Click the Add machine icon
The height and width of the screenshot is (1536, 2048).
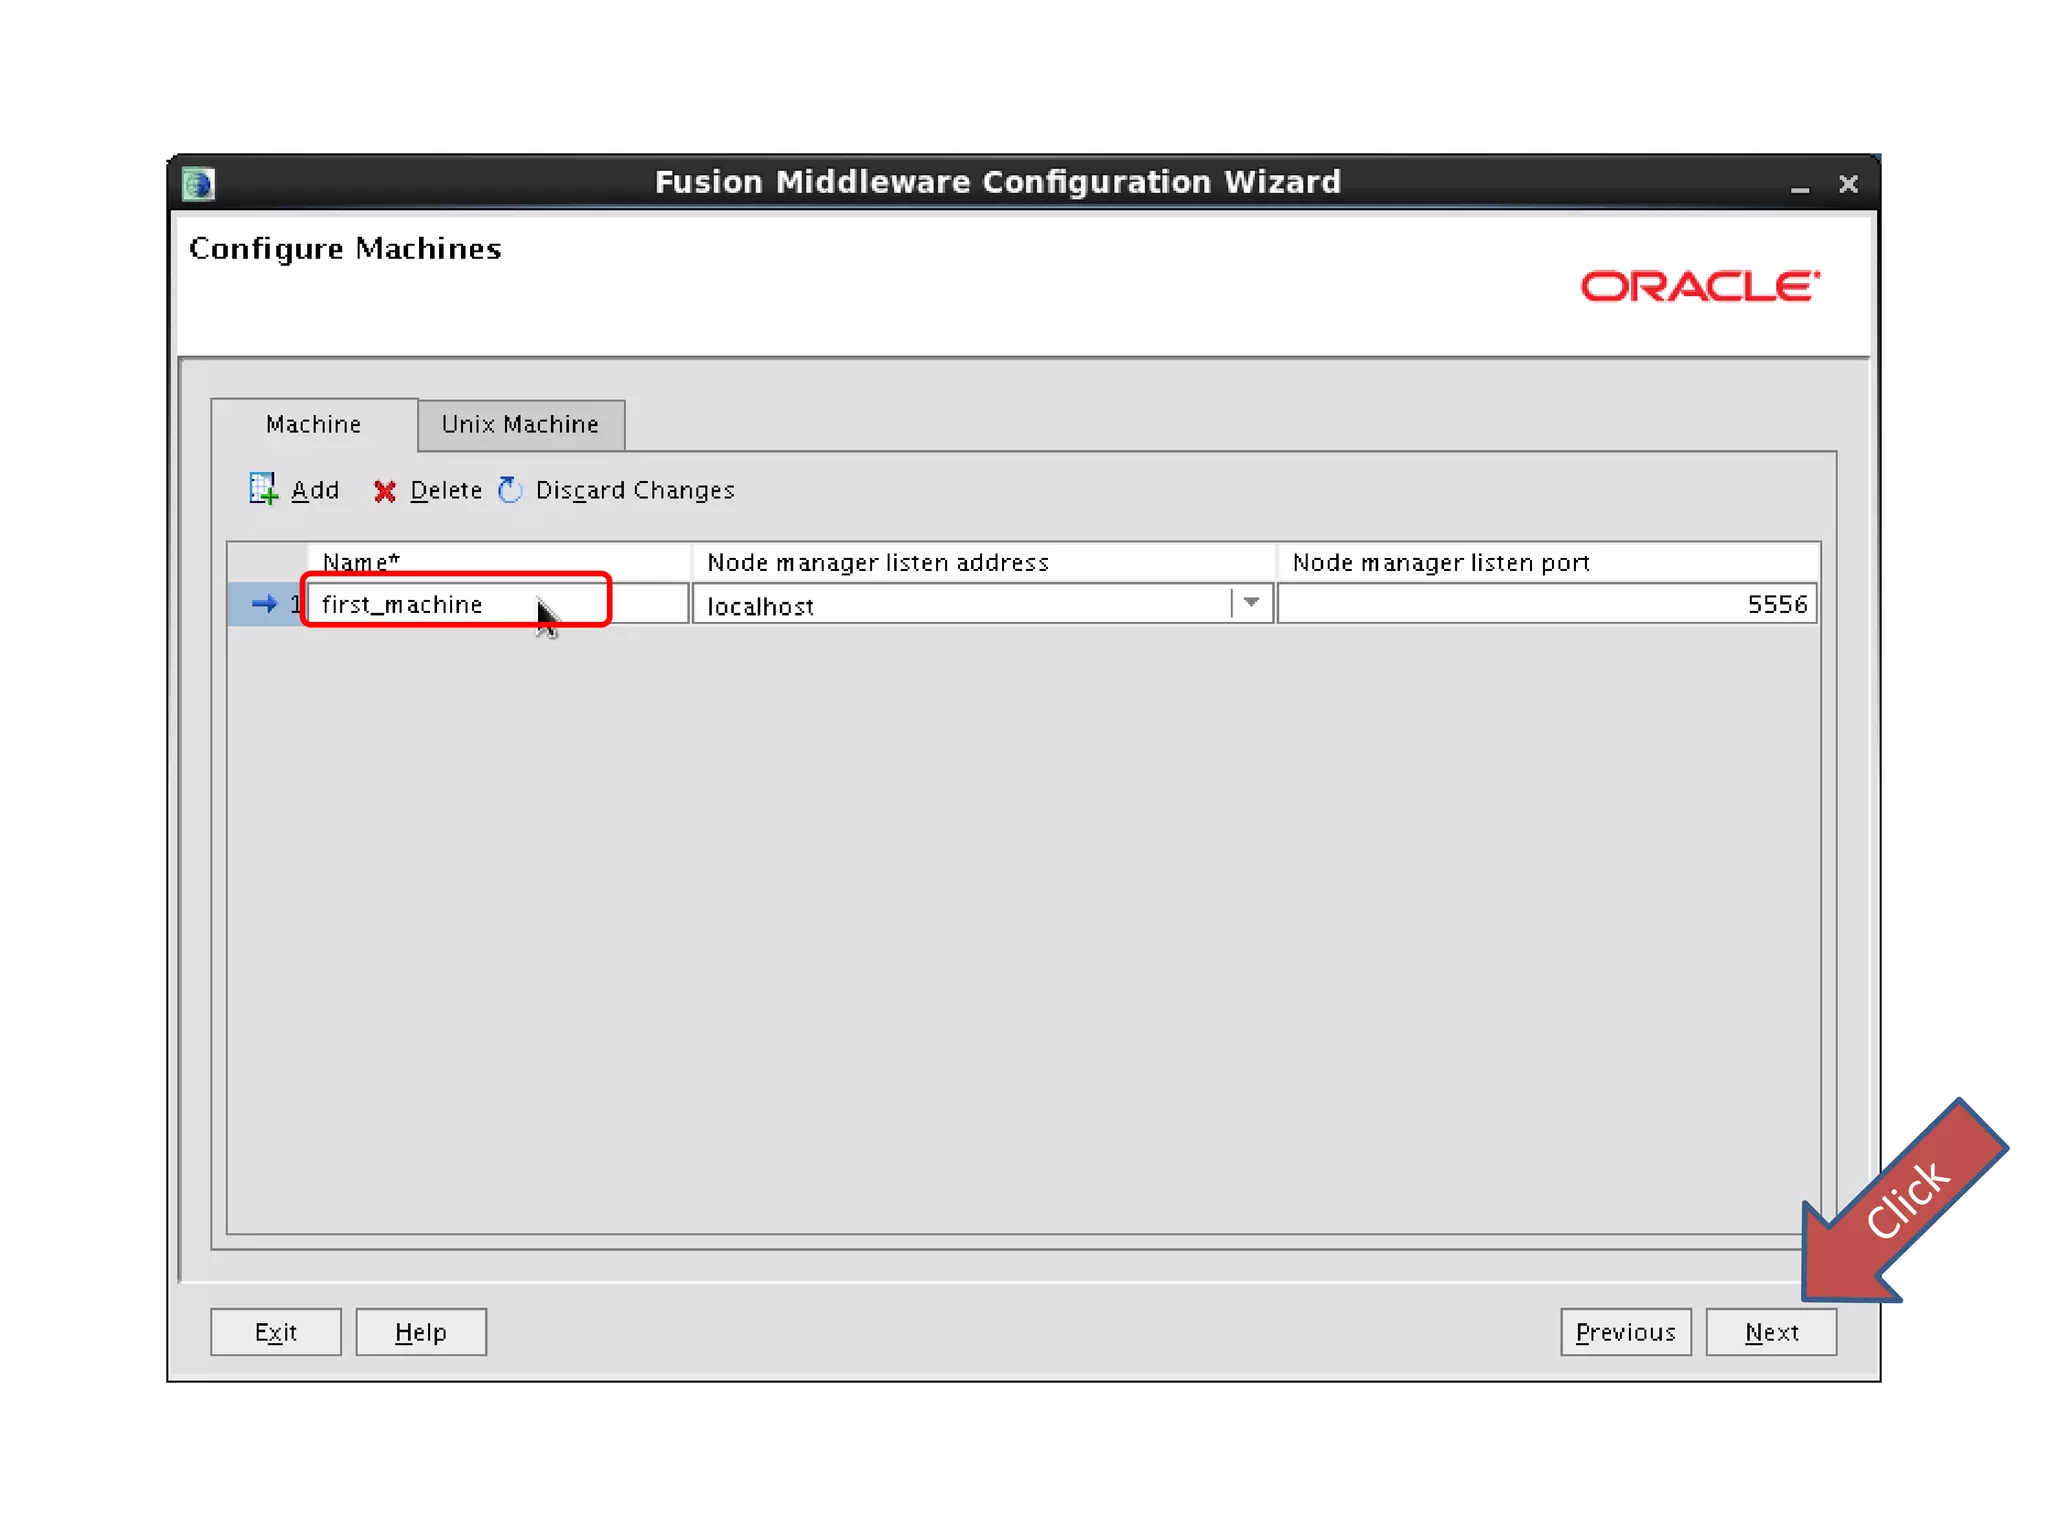[263, 489]
